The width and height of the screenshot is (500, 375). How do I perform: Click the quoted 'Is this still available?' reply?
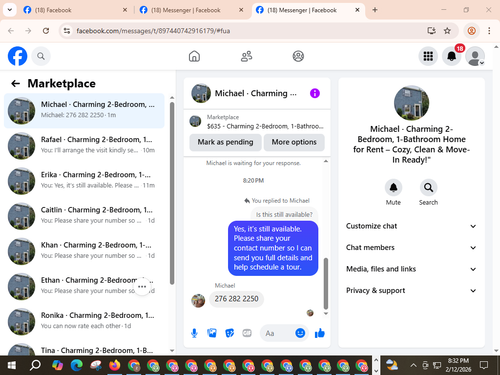[284, 214]
